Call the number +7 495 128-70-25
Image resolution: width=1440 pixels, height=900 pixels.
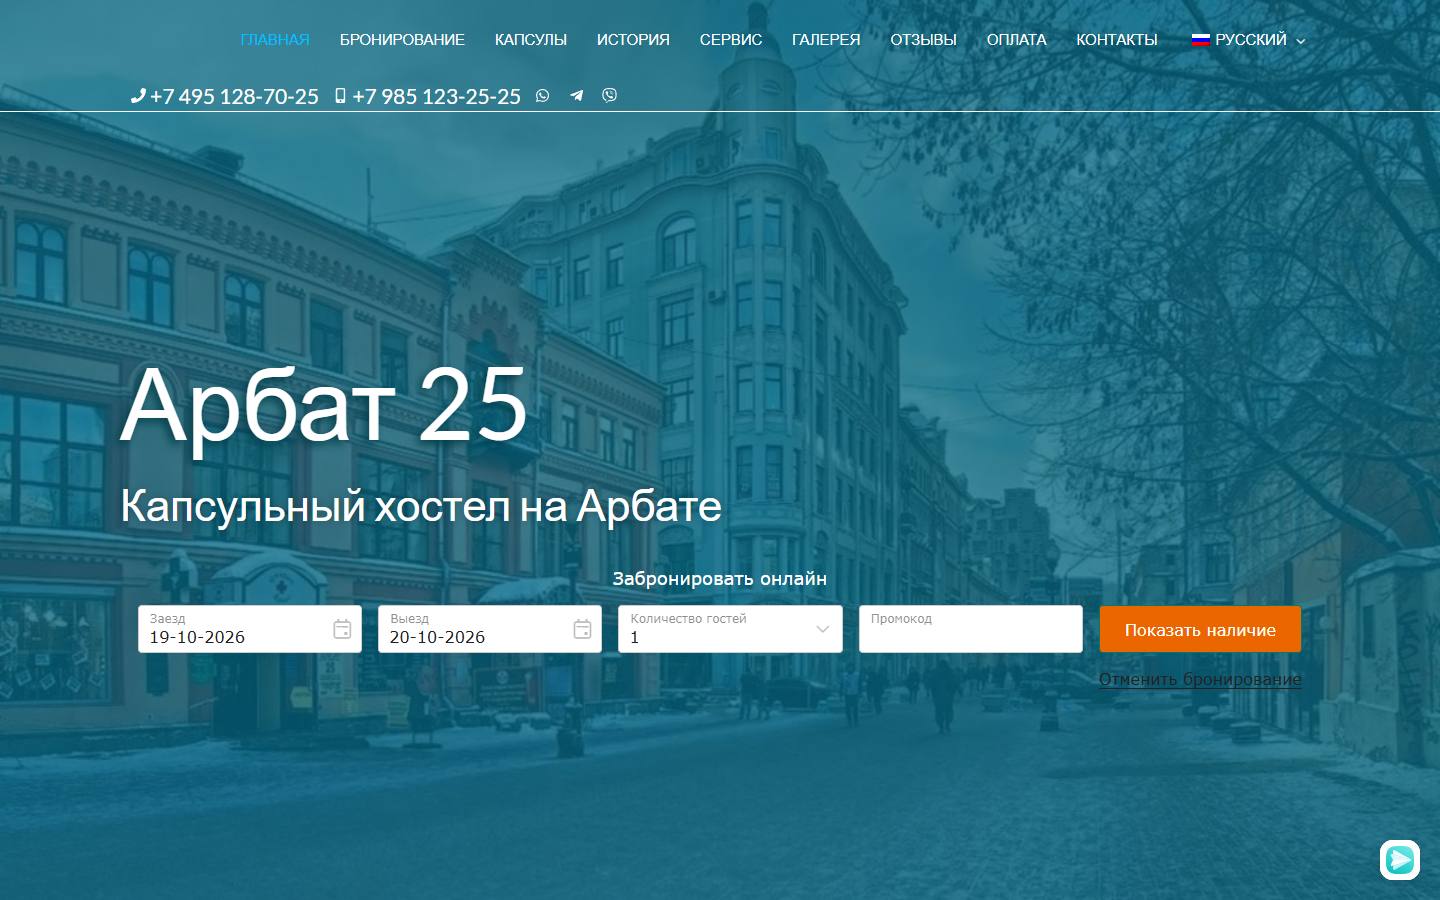[234, 96]
